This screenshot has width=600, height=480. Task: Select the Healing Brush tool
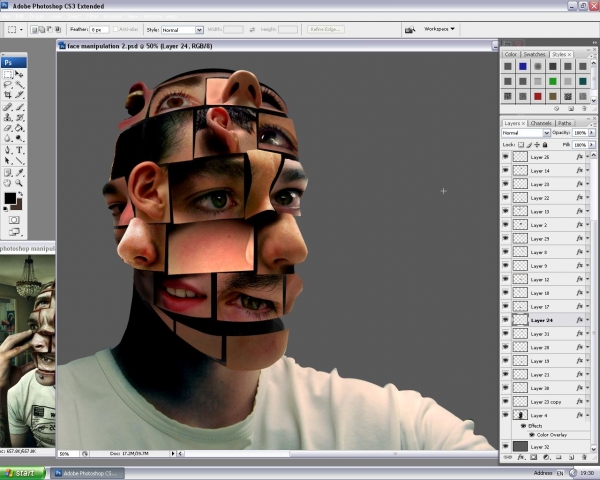pos(8,107)
